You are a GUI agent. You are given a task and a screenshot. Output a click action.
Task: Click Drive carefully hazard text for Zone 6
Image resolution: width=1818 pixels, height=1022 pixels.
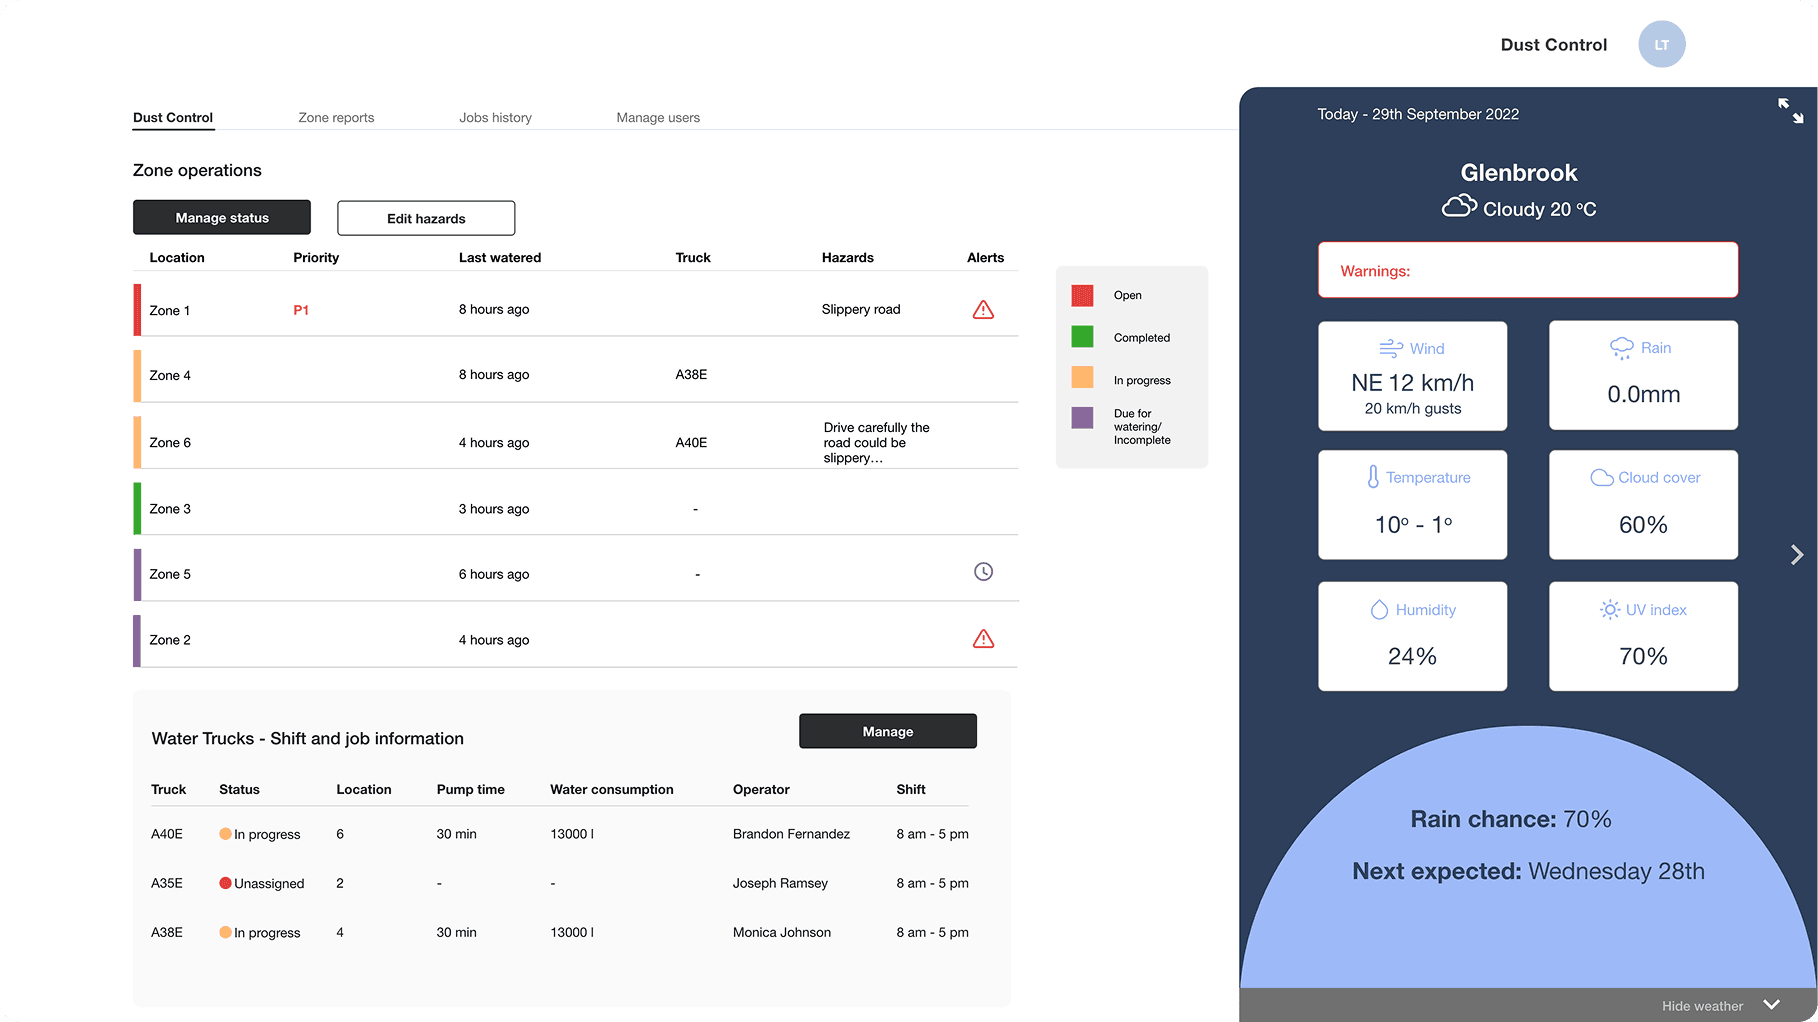click(x=876, y=443)
